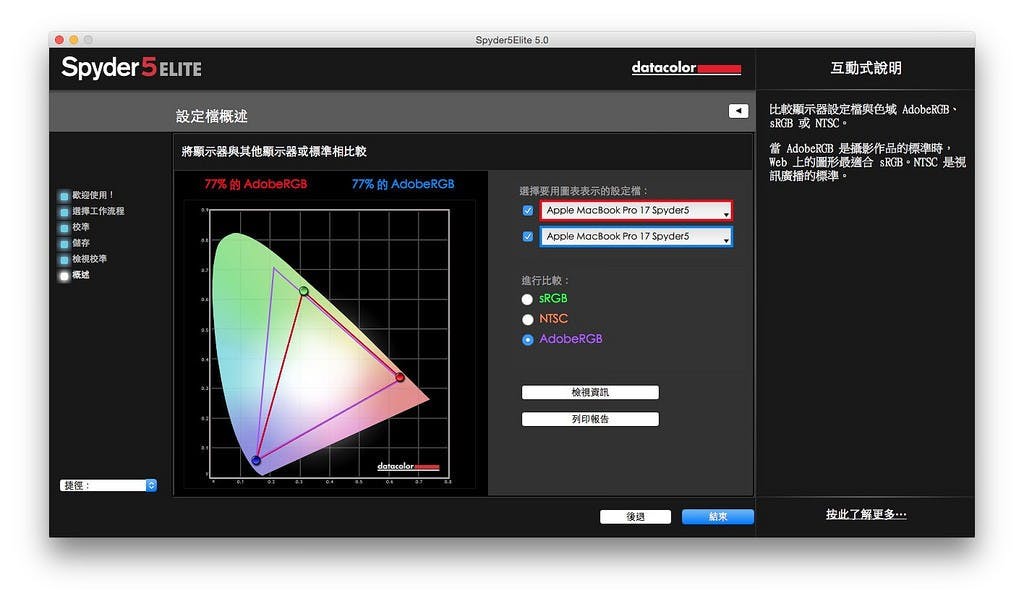Open the 捷徑 shortcut dropdown
This screenshot has width=1024, height=604.
[108, 485]
